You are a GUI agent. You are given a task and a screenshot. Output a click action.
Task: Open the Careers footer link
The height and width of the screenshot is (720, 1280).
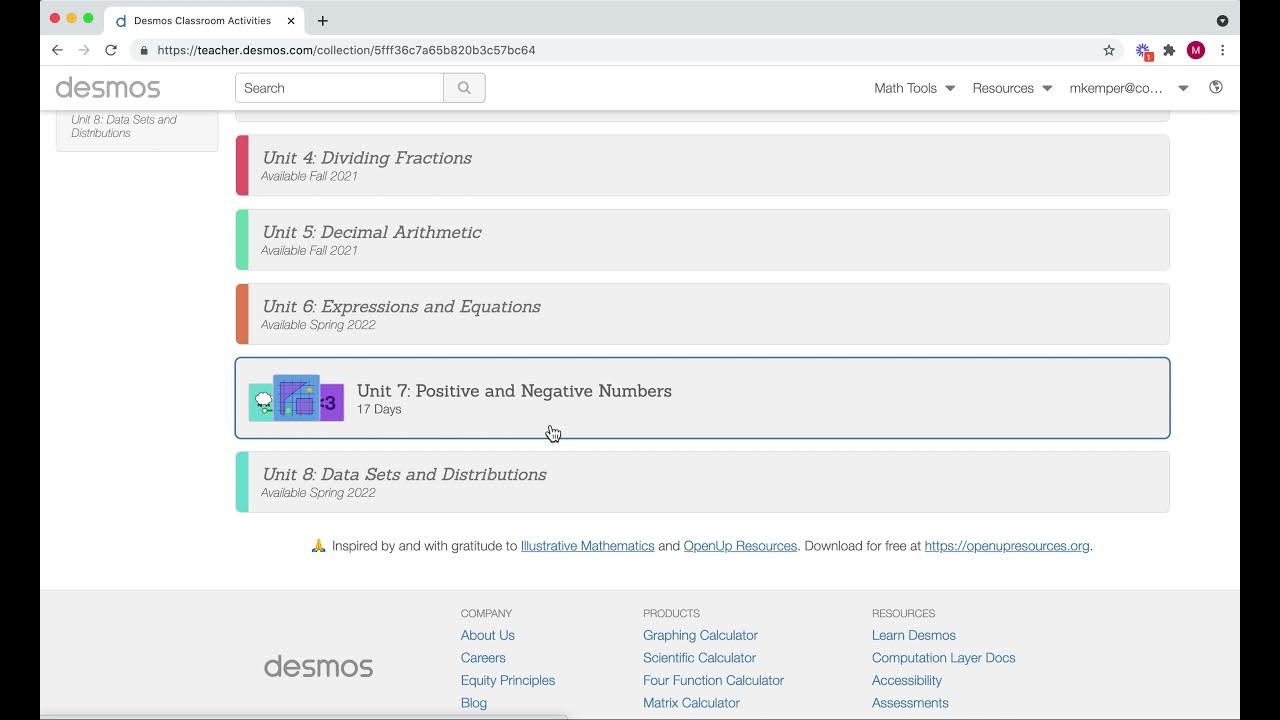(483, 658)
